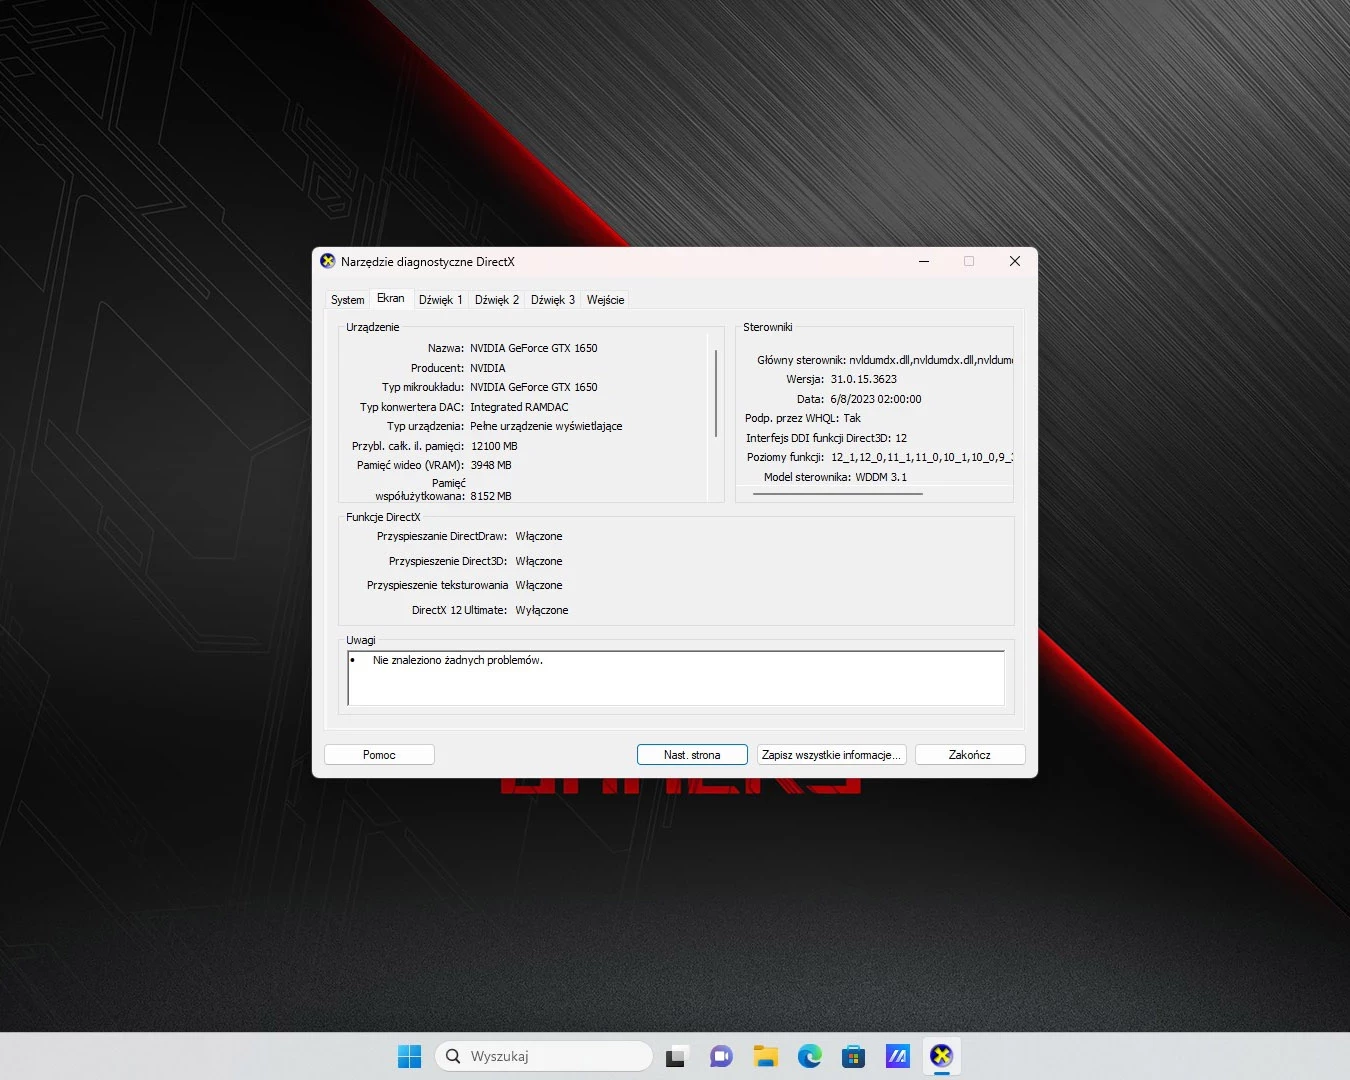
Task: Click Przyspieszenie Direct3D status Włączone
Action: [x=539, y=561]
